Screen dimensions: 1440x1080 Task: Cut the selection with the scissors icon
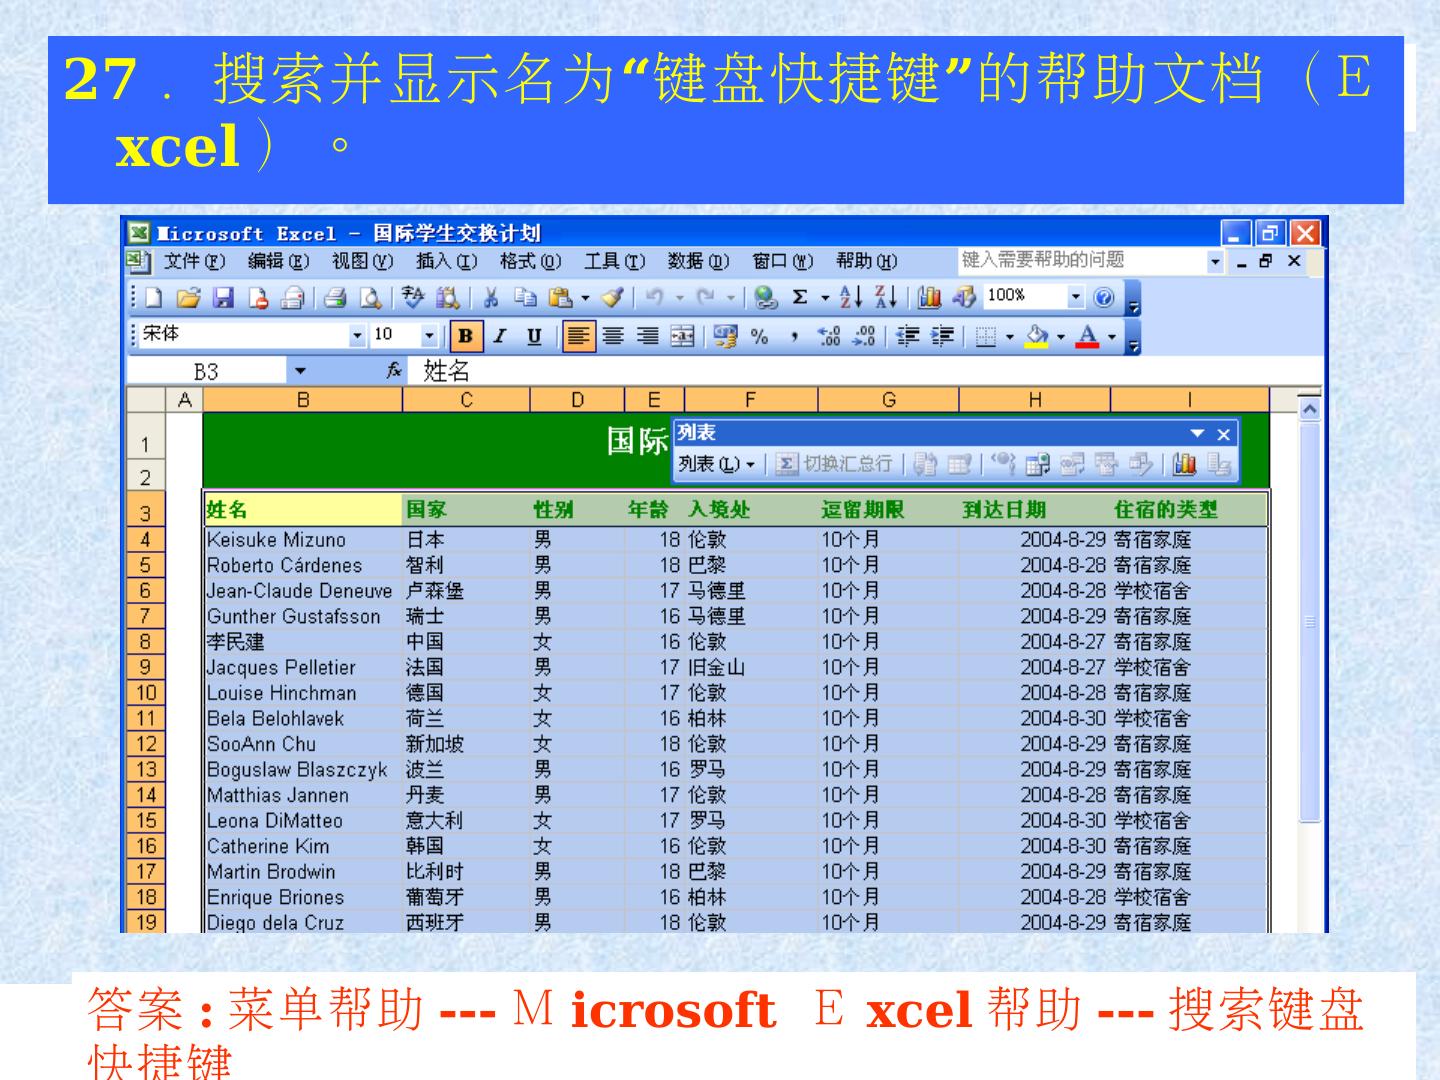click(491, 297)
